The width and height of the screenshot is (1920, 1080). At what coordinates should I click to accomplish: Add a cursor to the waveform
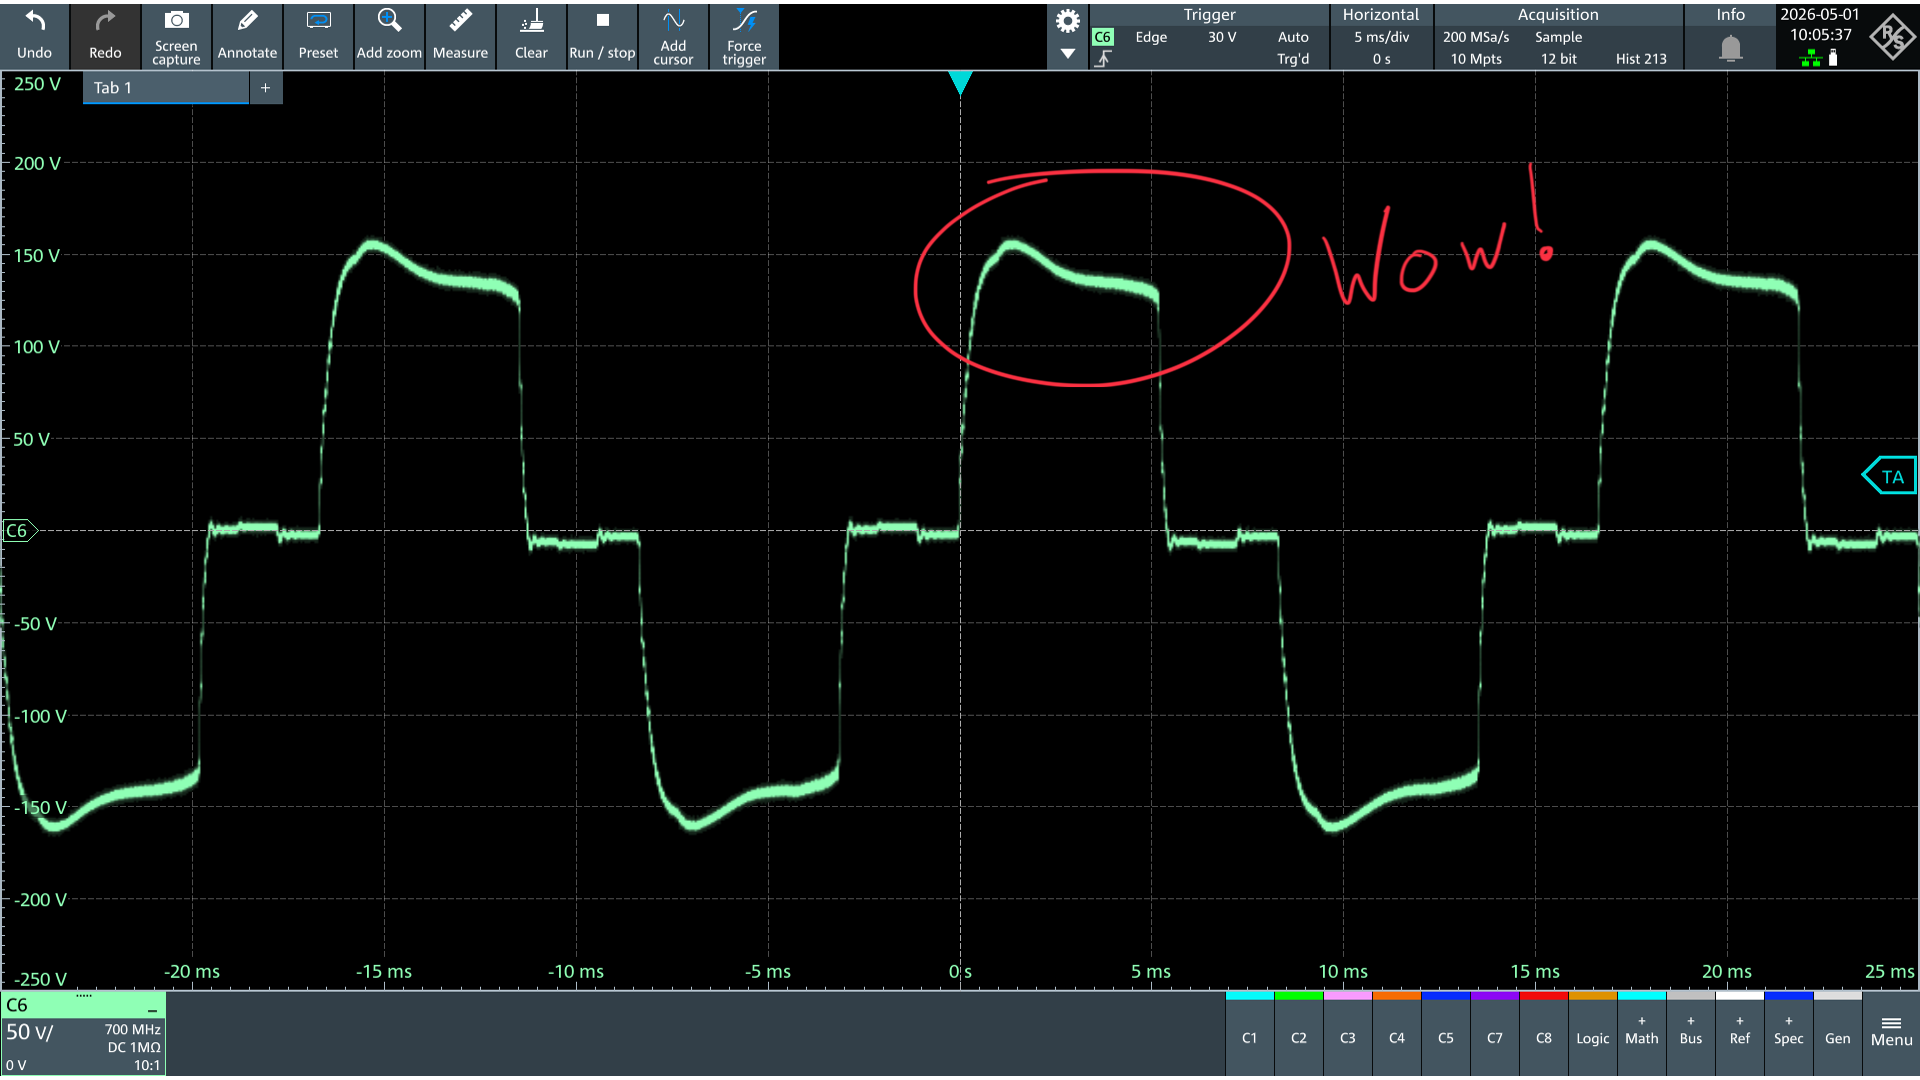point(673,36)
